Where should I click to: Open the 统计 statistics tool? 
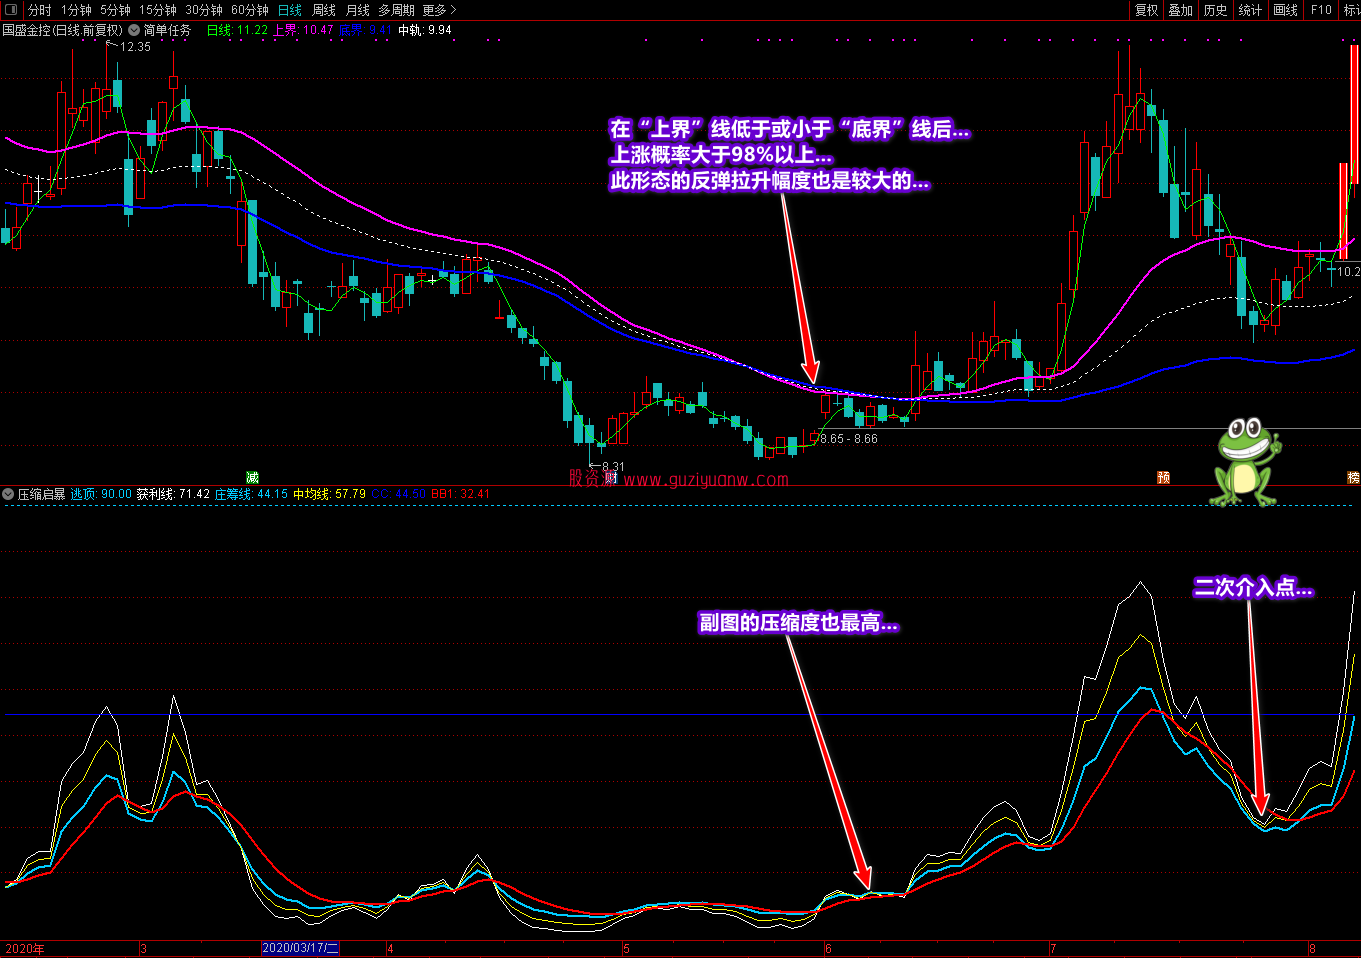click(x=1251, y=10)
